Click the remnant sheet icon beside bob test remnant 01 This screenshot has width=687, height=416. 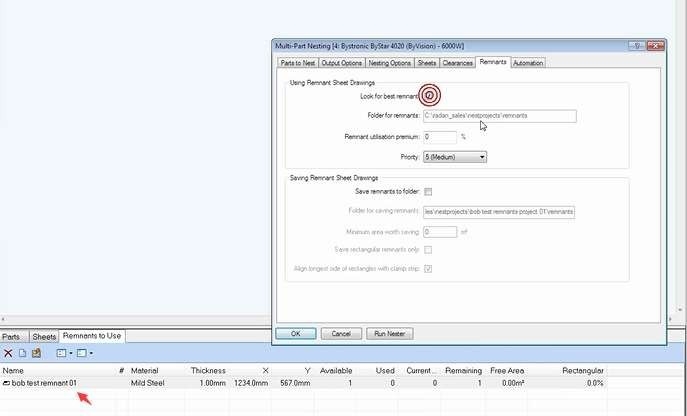[7, 383]
